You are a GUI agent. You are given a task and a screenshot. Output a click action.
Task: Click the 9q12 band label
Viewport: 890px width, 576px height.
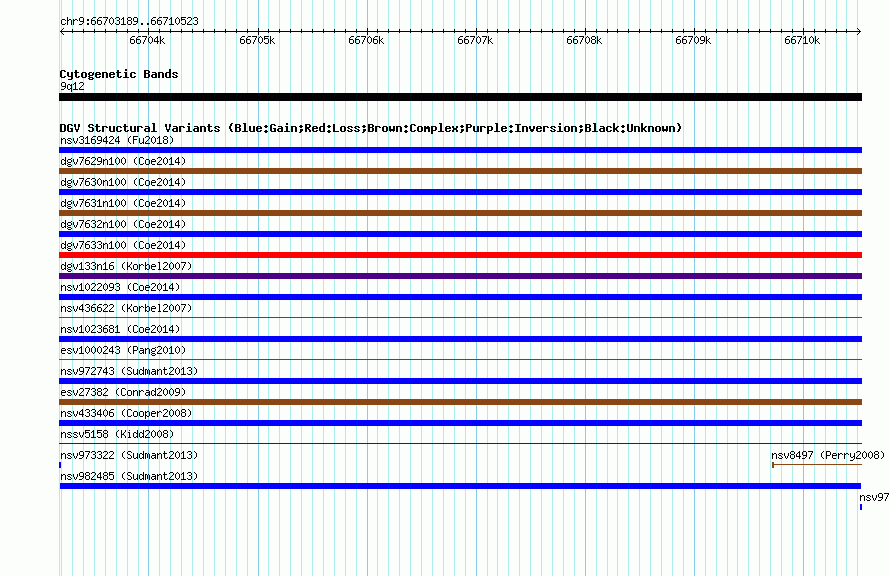[x=72, y=86]
